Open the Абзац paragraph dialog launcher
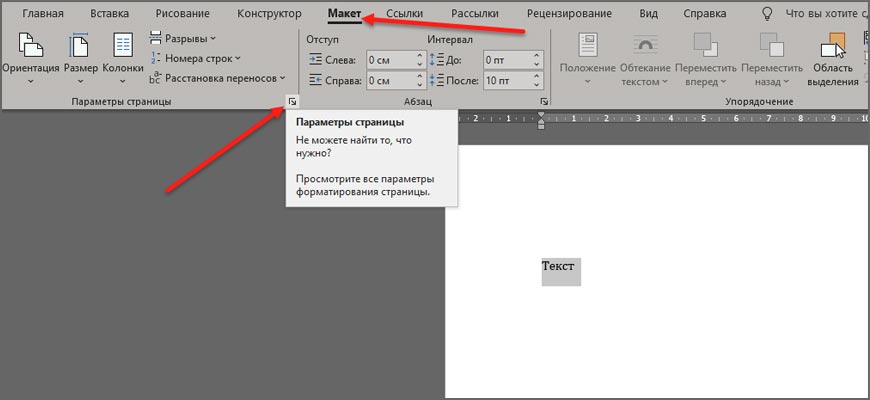This screenshot has height=400, width=870. [x=545, y=102]
